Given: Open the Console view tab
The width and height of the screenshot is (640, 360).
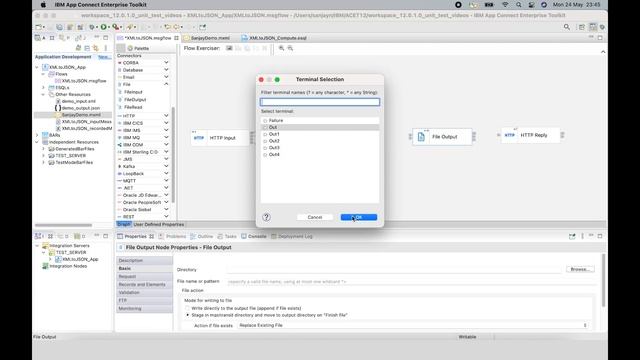Looking at the screenshot, I should (254, 236).
